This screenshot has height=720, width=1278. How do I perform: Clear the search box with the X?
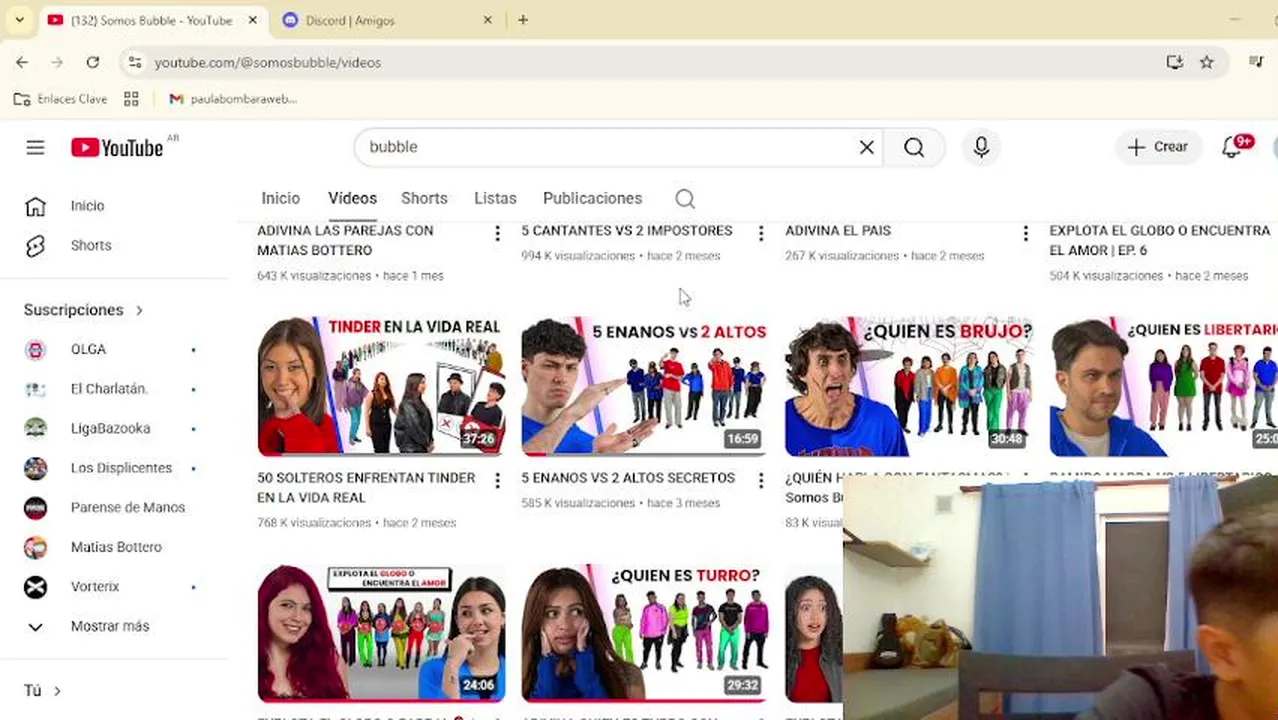coord(867,147)
